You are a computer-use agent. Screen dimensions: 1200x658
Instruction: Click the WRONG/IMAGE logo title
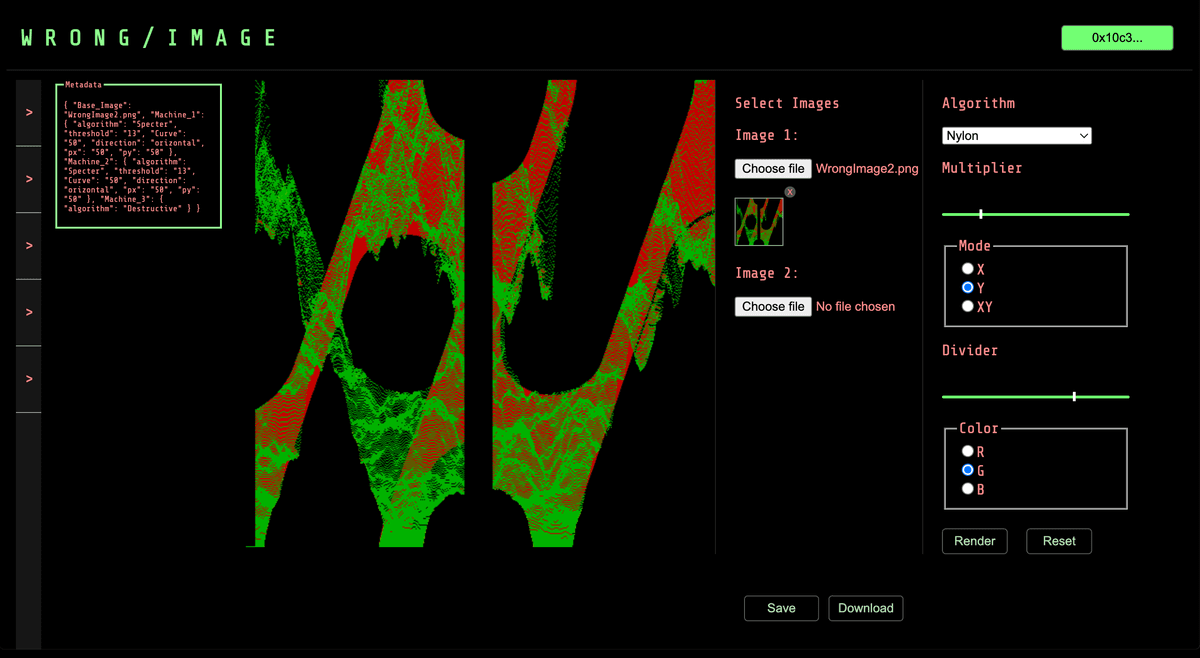[x=149, y=39]
